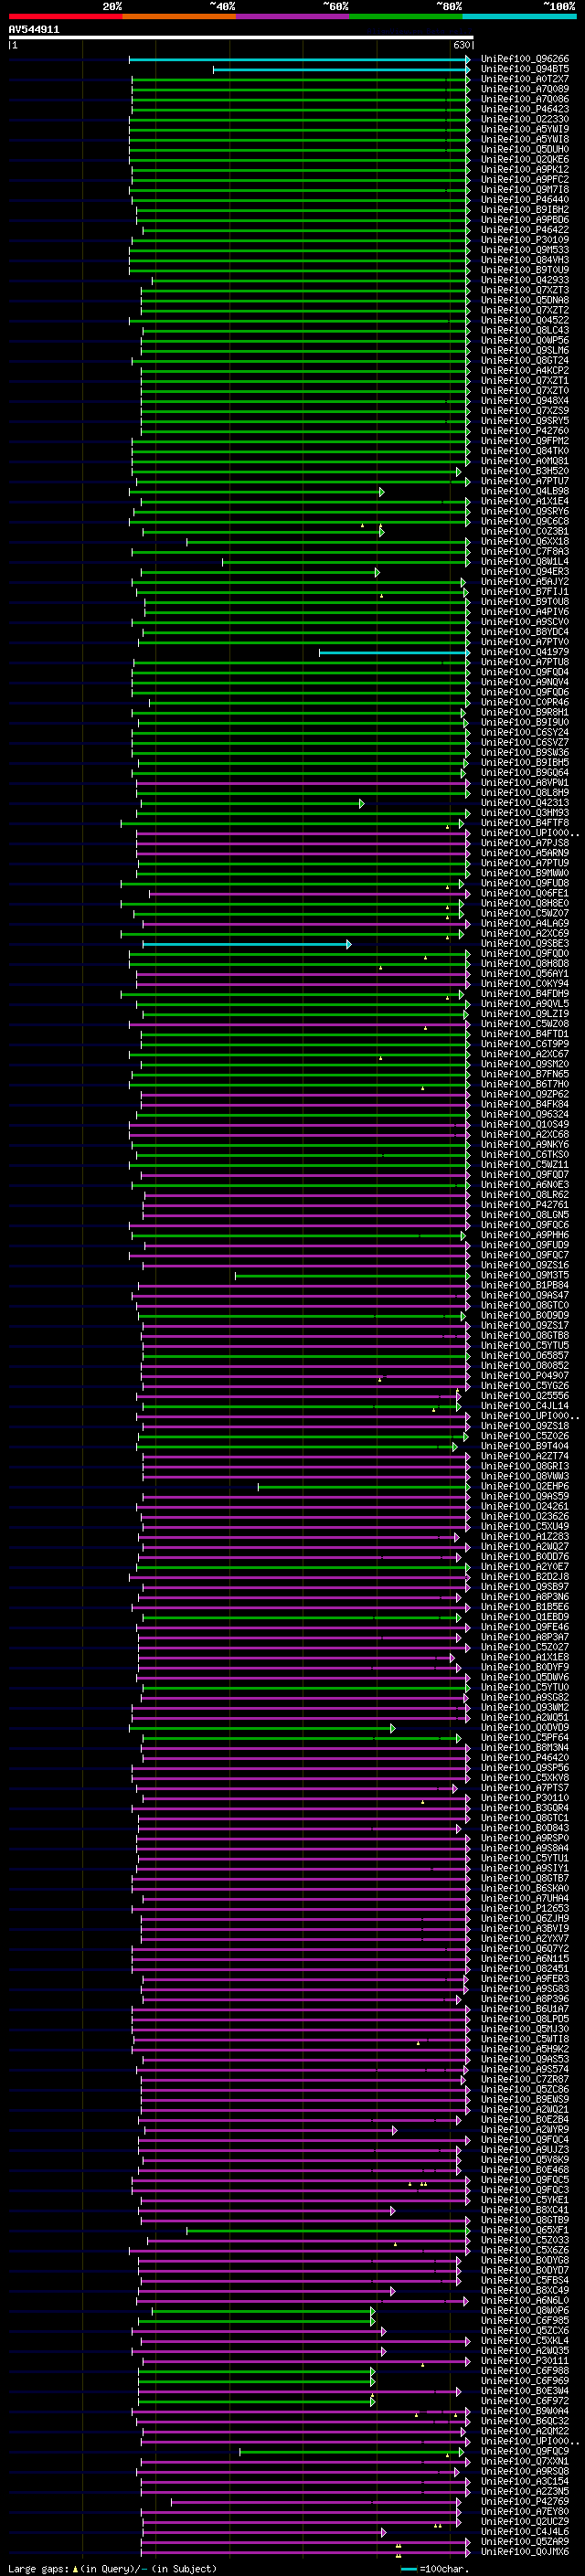This screenshot has height=2576, width=585.
Task: Select label UniRef100_Q3HM93
Action: click(x=524, y=812)
